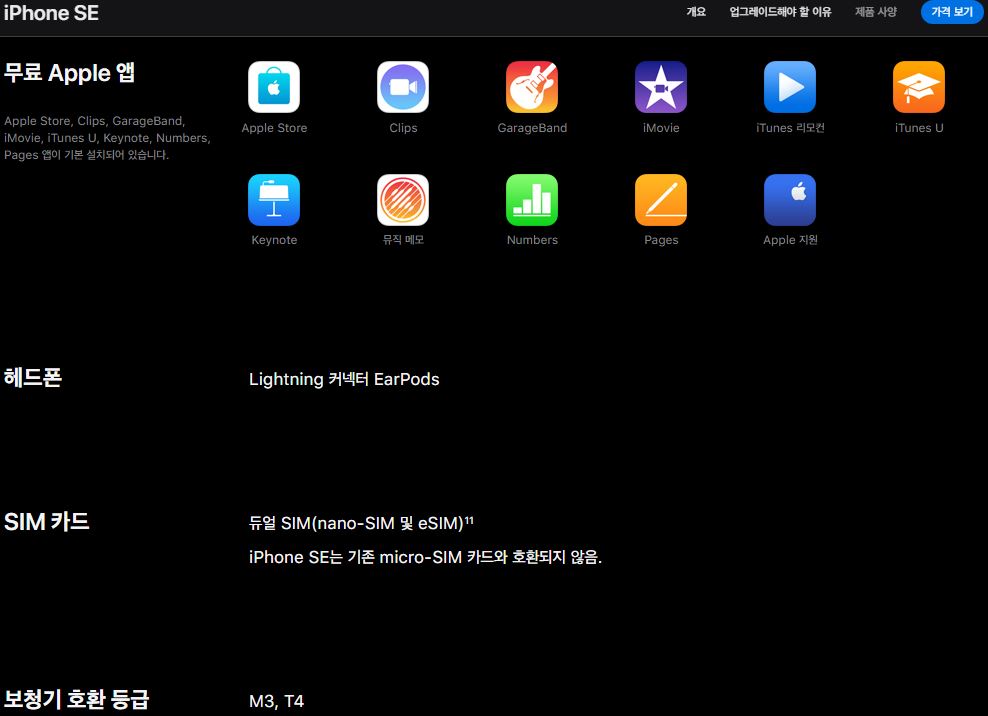
Task: Click the iTunes U label text
Action: point(919,128)
